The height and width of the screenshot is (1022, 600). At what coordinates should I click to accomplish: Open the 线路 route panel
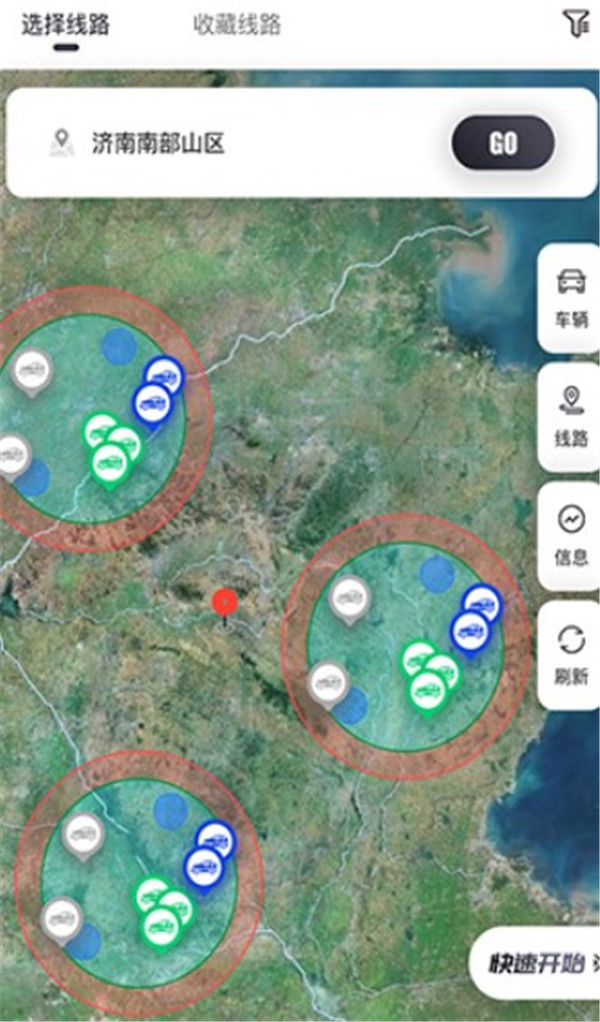pyautogui.click(x=571, y=416)
